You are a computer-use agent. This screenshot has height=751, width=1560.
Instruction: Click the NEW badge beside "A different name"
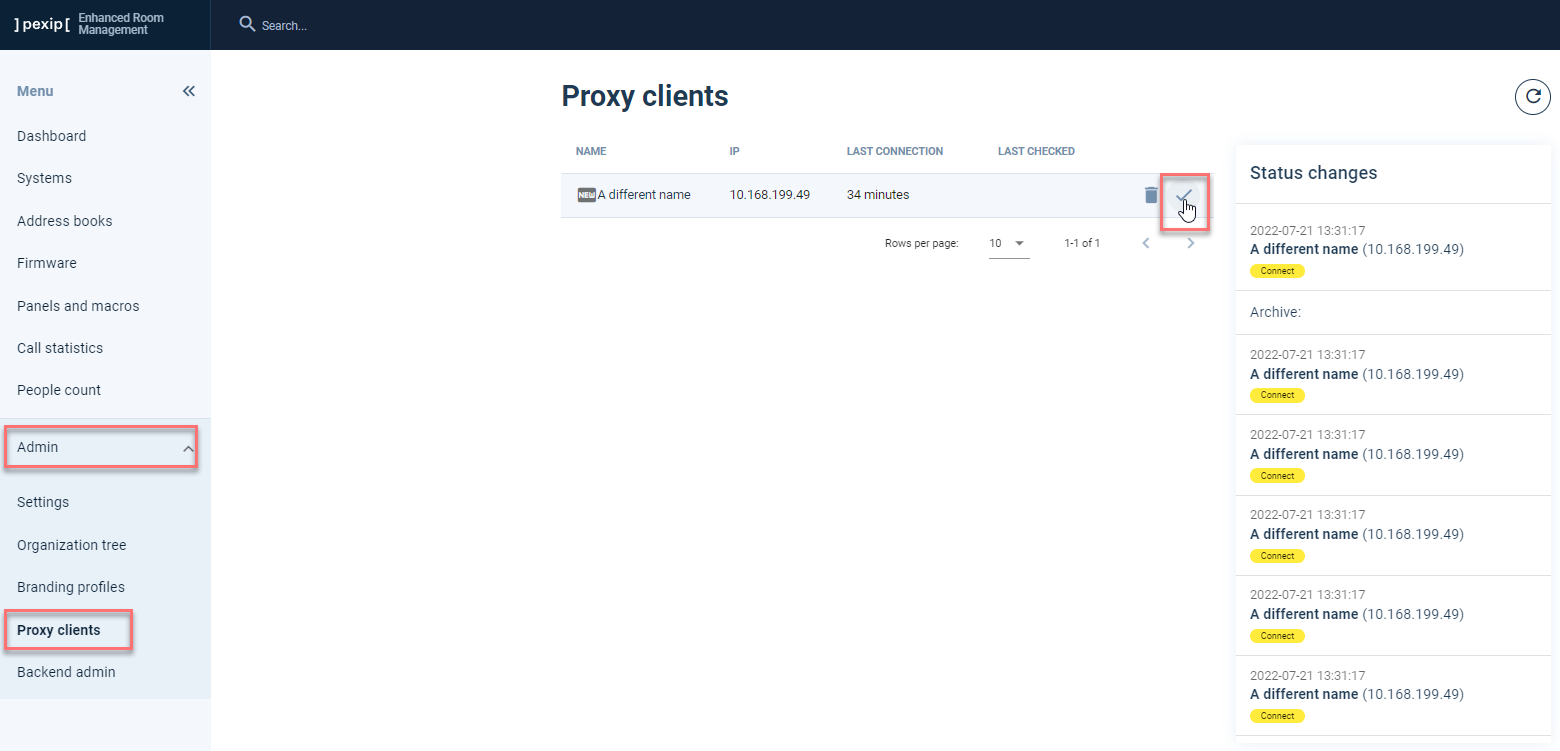pos(586,195)
